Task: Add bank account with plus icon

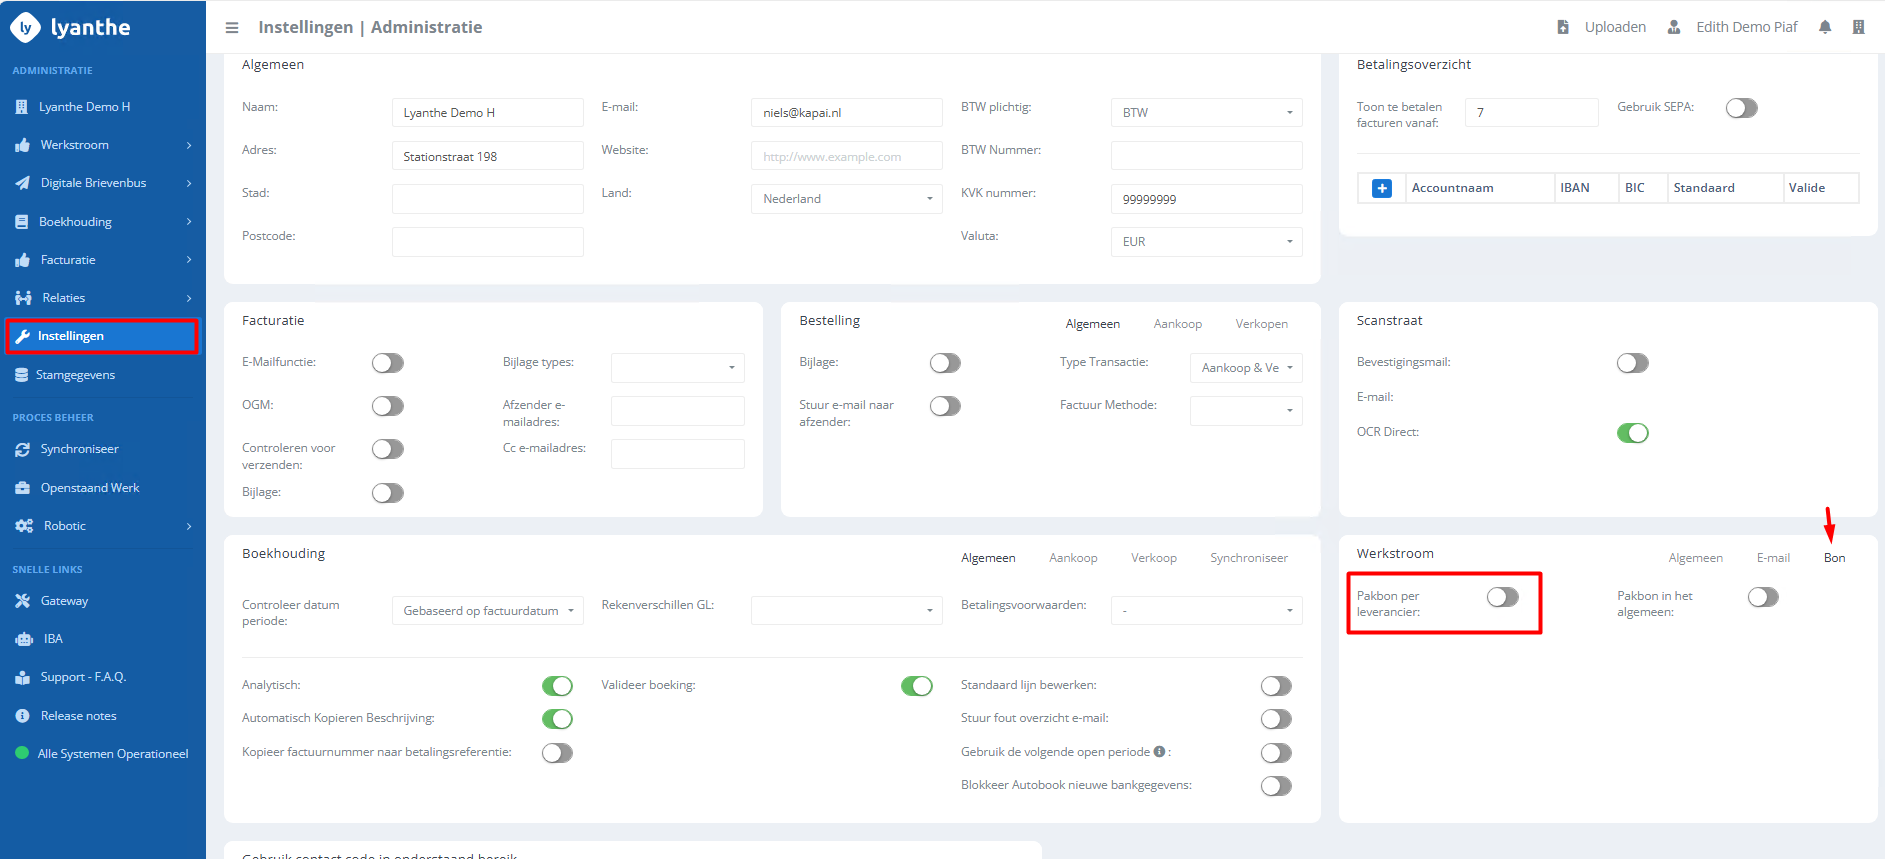Action: [x=1381, y=188]
